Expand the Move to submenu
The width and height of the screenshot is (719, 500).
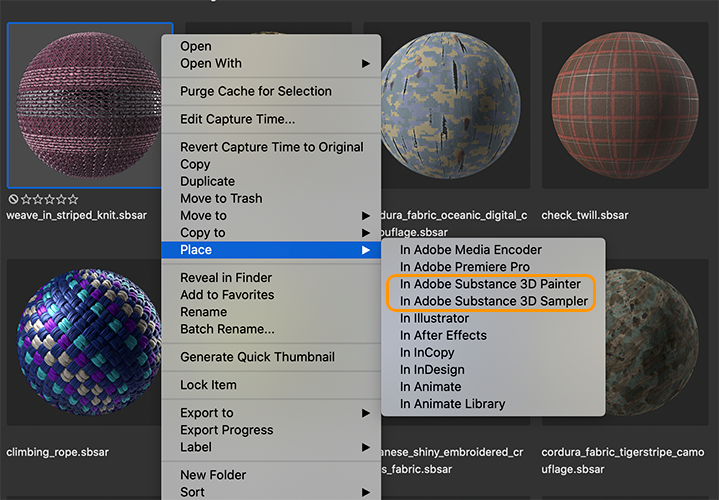tap(271, 216)
